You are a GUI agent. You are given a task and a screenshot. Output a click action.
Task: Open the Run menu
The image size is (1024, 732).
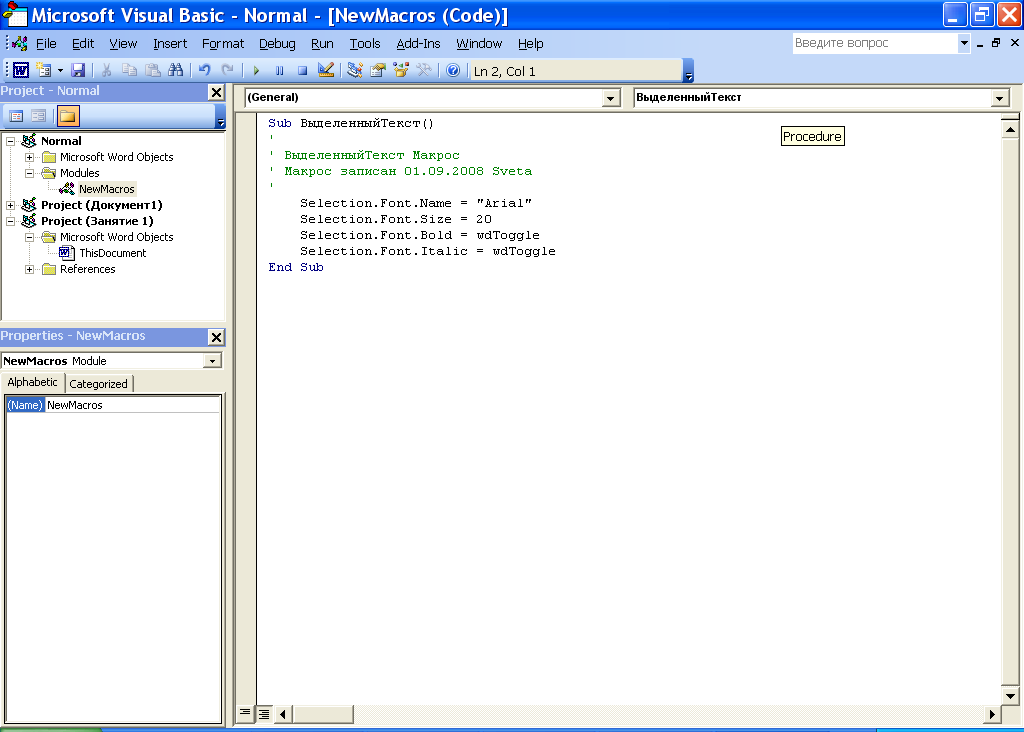322,43
